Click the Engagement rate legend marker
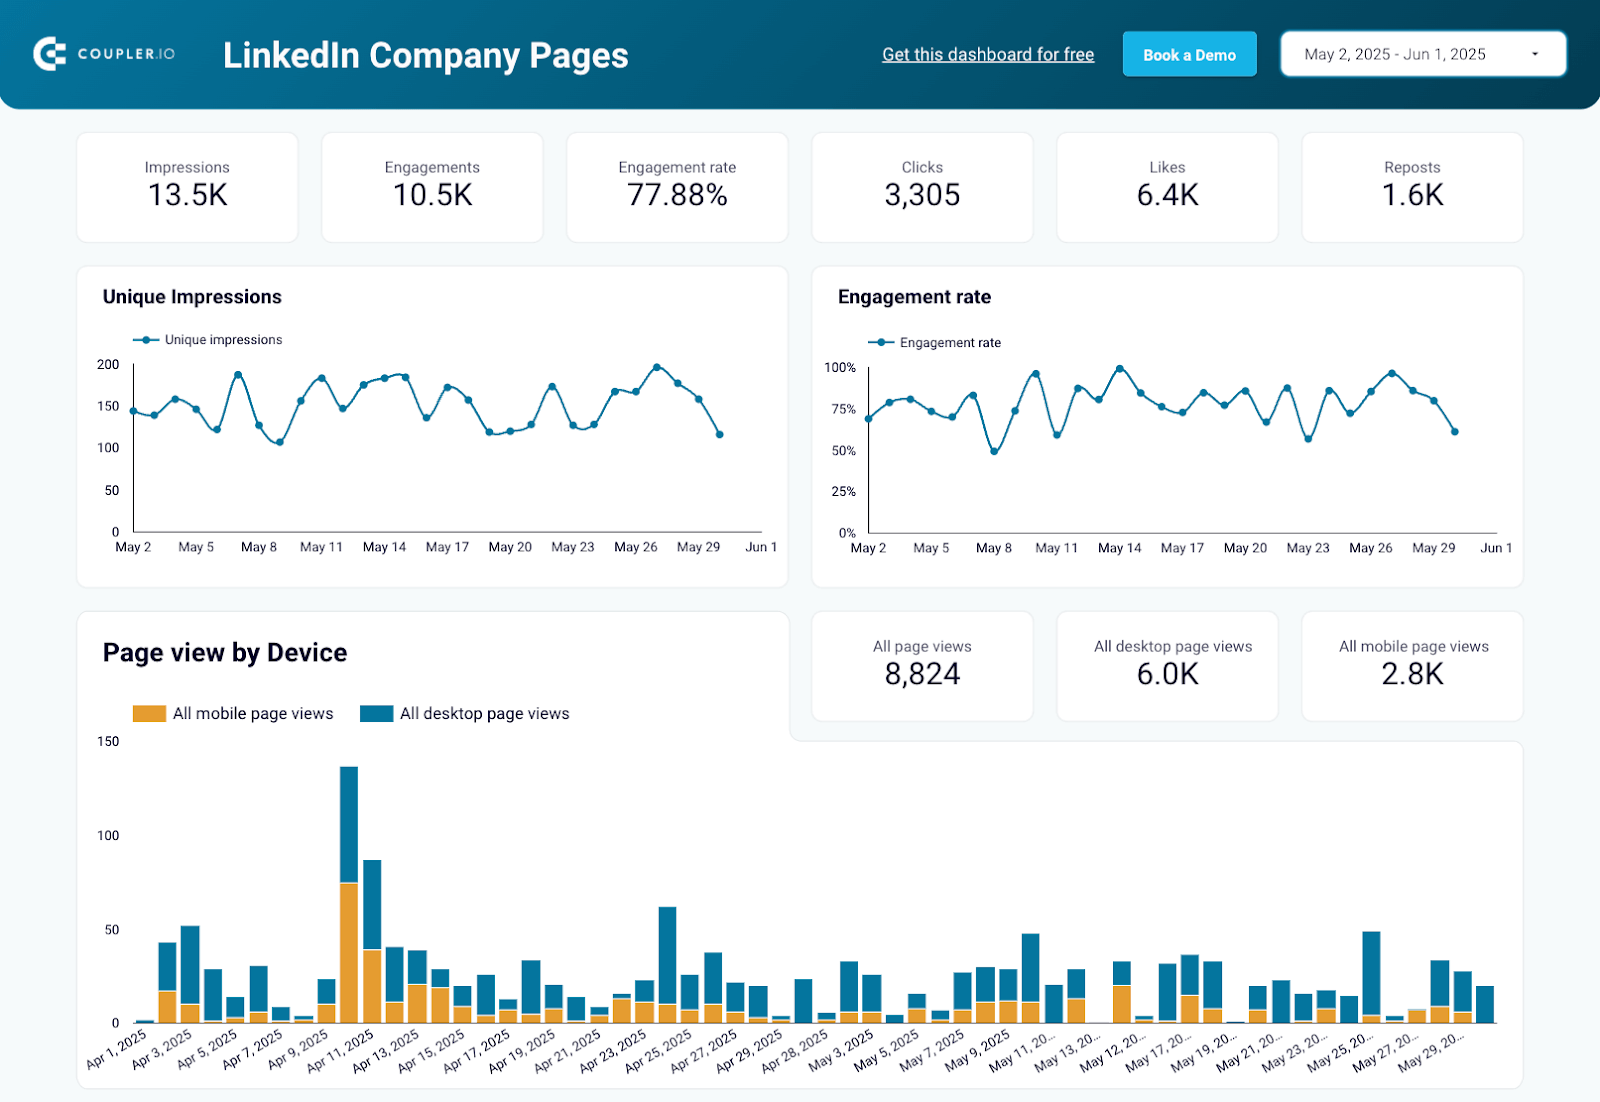Viewport: 1600px width, 1102px height. [881, 343]
